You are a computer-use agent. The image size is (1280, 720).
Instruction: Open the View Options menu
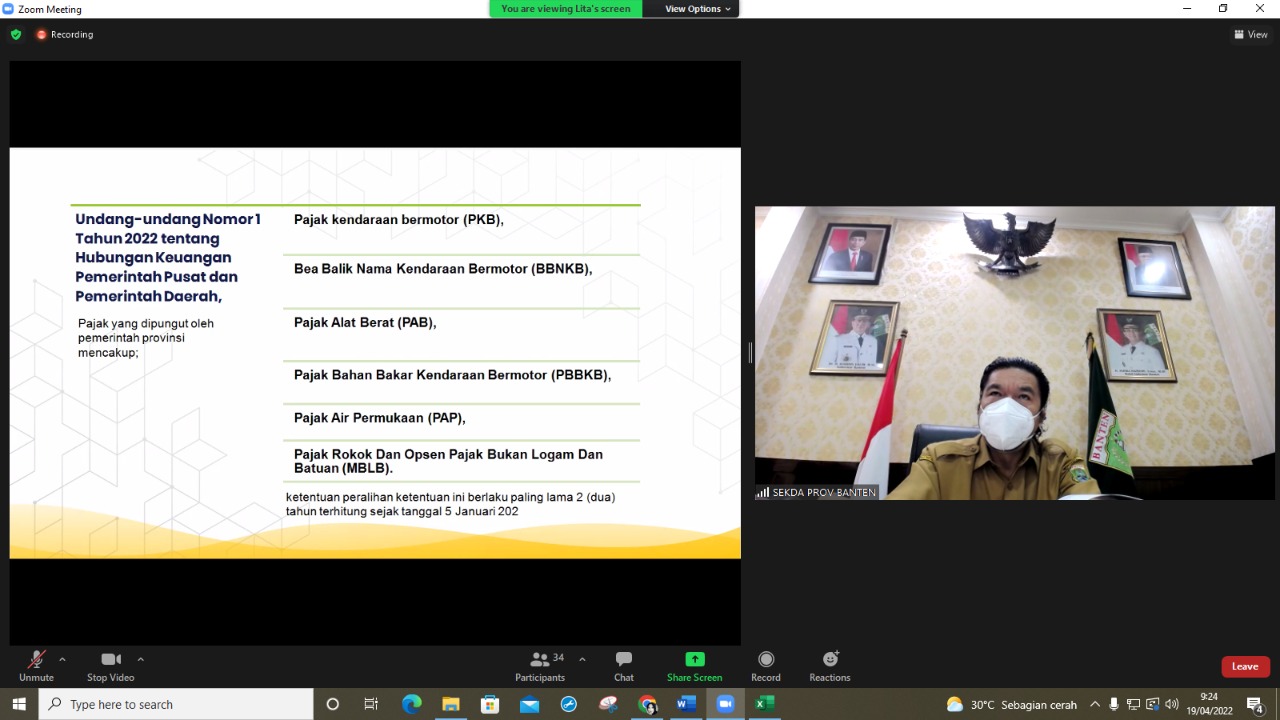[698, 9]
